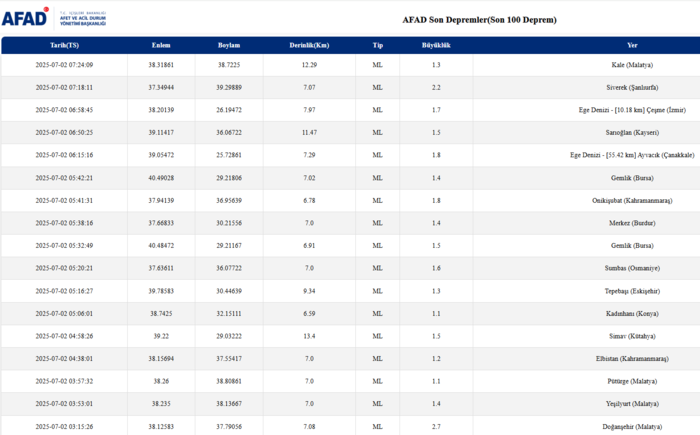
Task: Click the Tarih(TS) column header
Action: pos(64,45)
